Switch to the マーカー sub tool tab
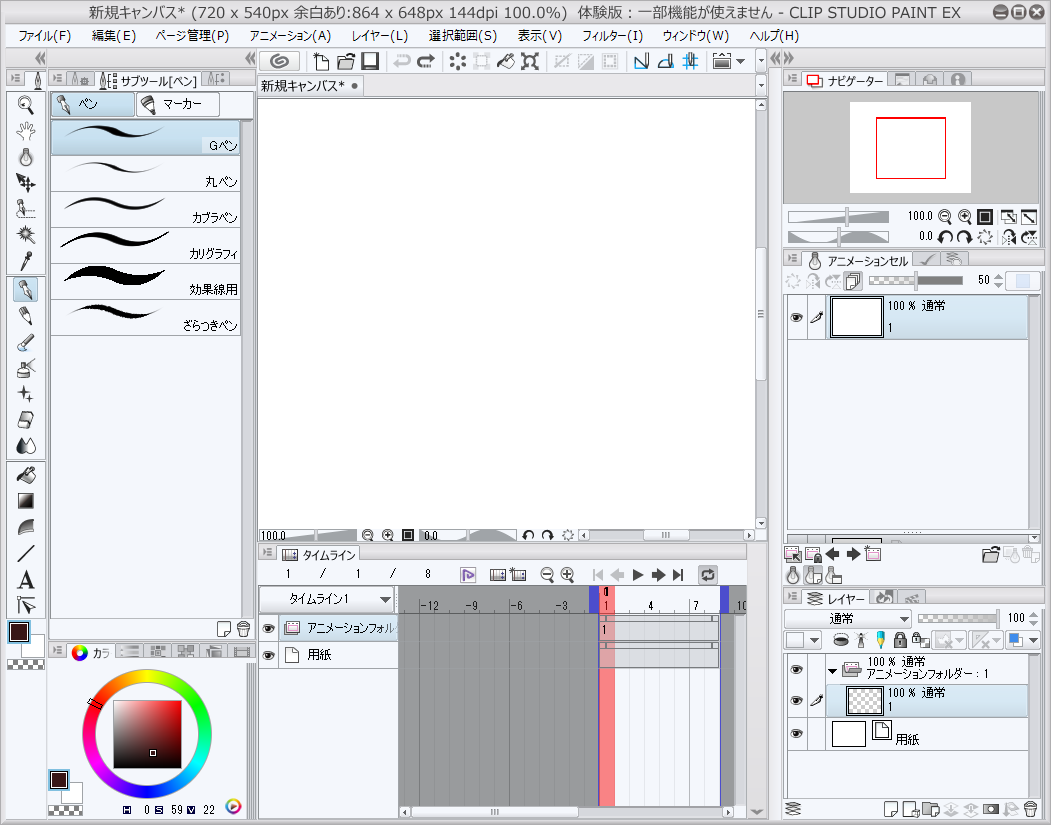The image size is (1051, 825). pyautogui.click(x=177, y=104)
